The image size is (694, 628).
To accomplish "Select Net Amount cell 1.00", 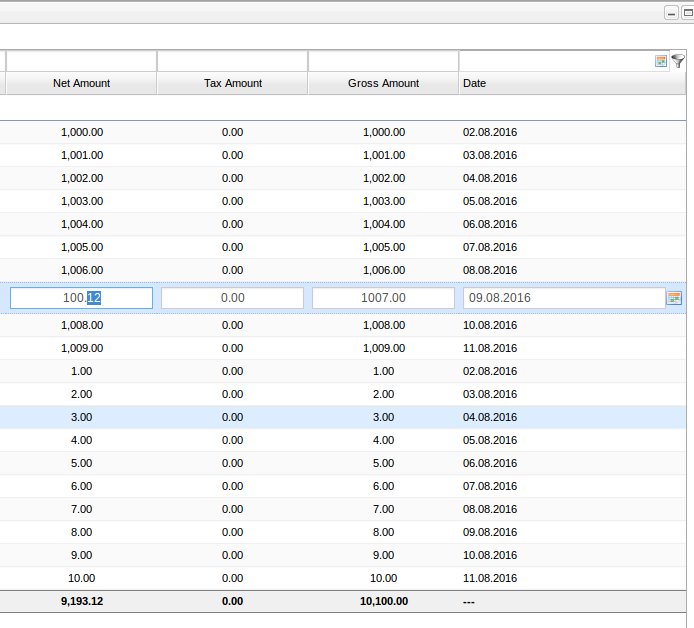I will pyautogui.click(x=81, y=371).
